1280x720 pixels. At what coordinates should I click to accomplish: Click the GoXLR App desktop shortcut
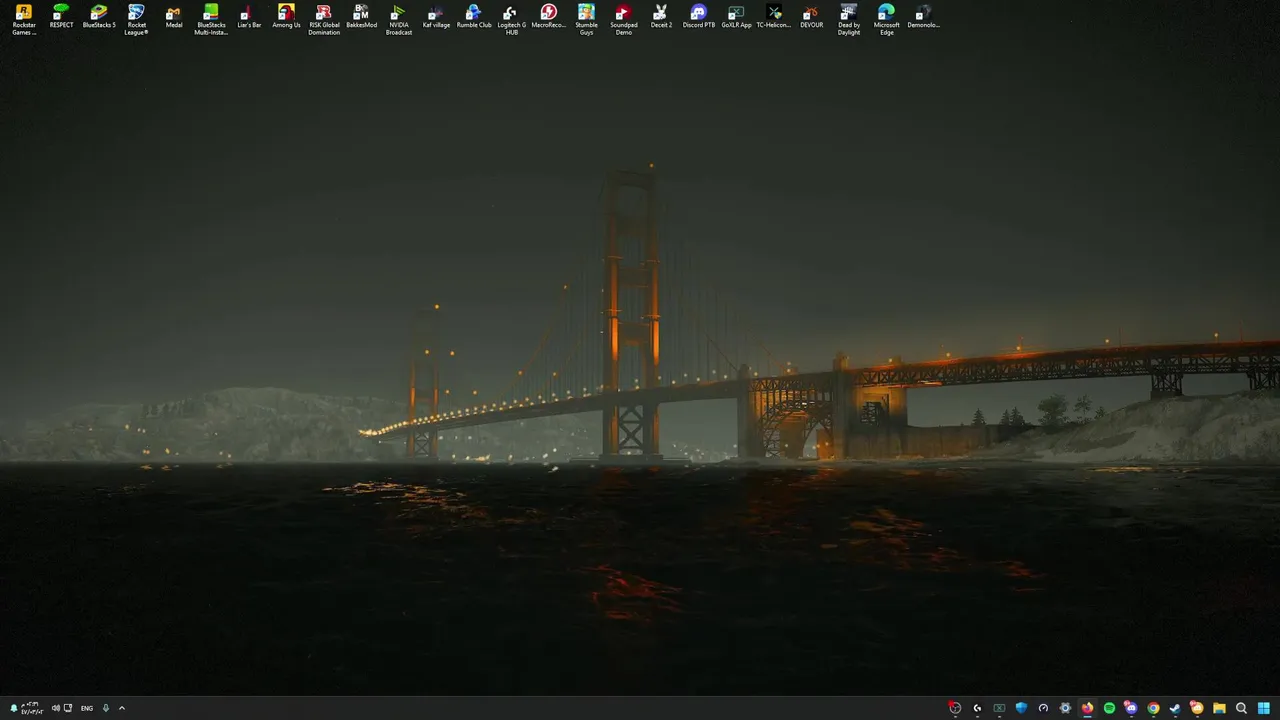coord(736,16)
